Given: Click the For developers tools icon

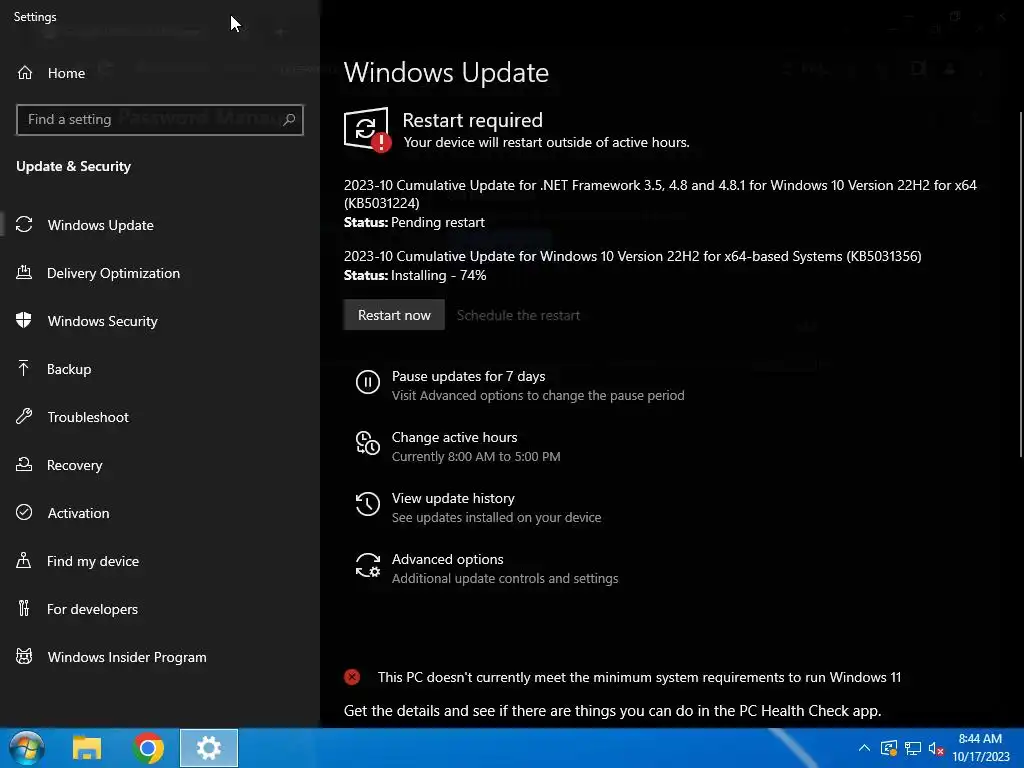Looking at the screenshot, I should point(24,609).
